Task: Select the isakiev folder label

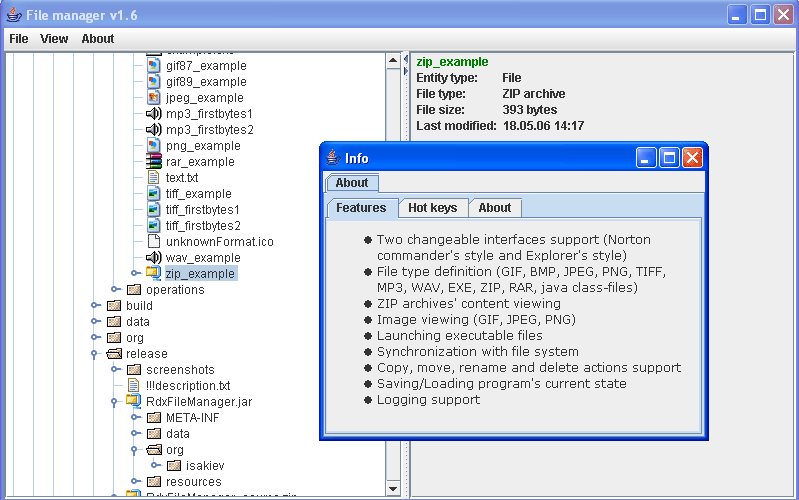Action: pos(205,465)
